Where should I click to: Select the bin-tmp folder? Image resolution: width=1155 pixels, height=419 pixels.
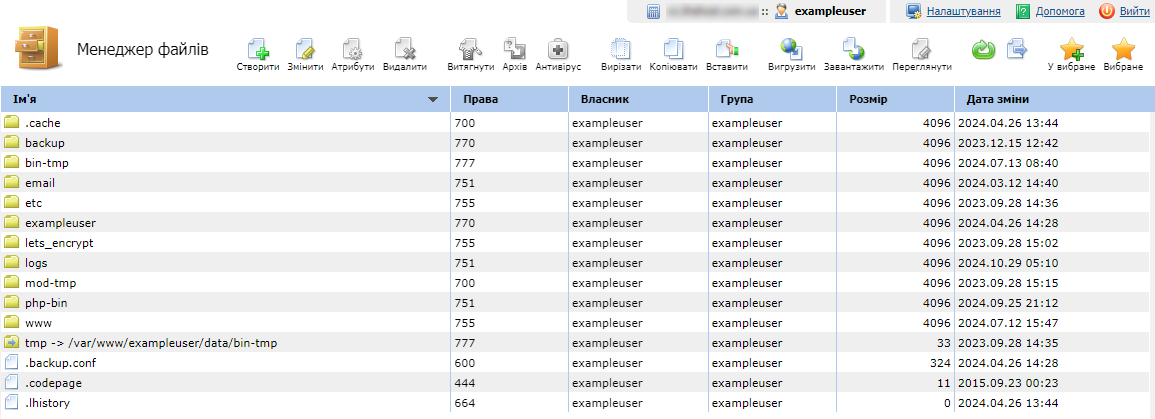47,163
